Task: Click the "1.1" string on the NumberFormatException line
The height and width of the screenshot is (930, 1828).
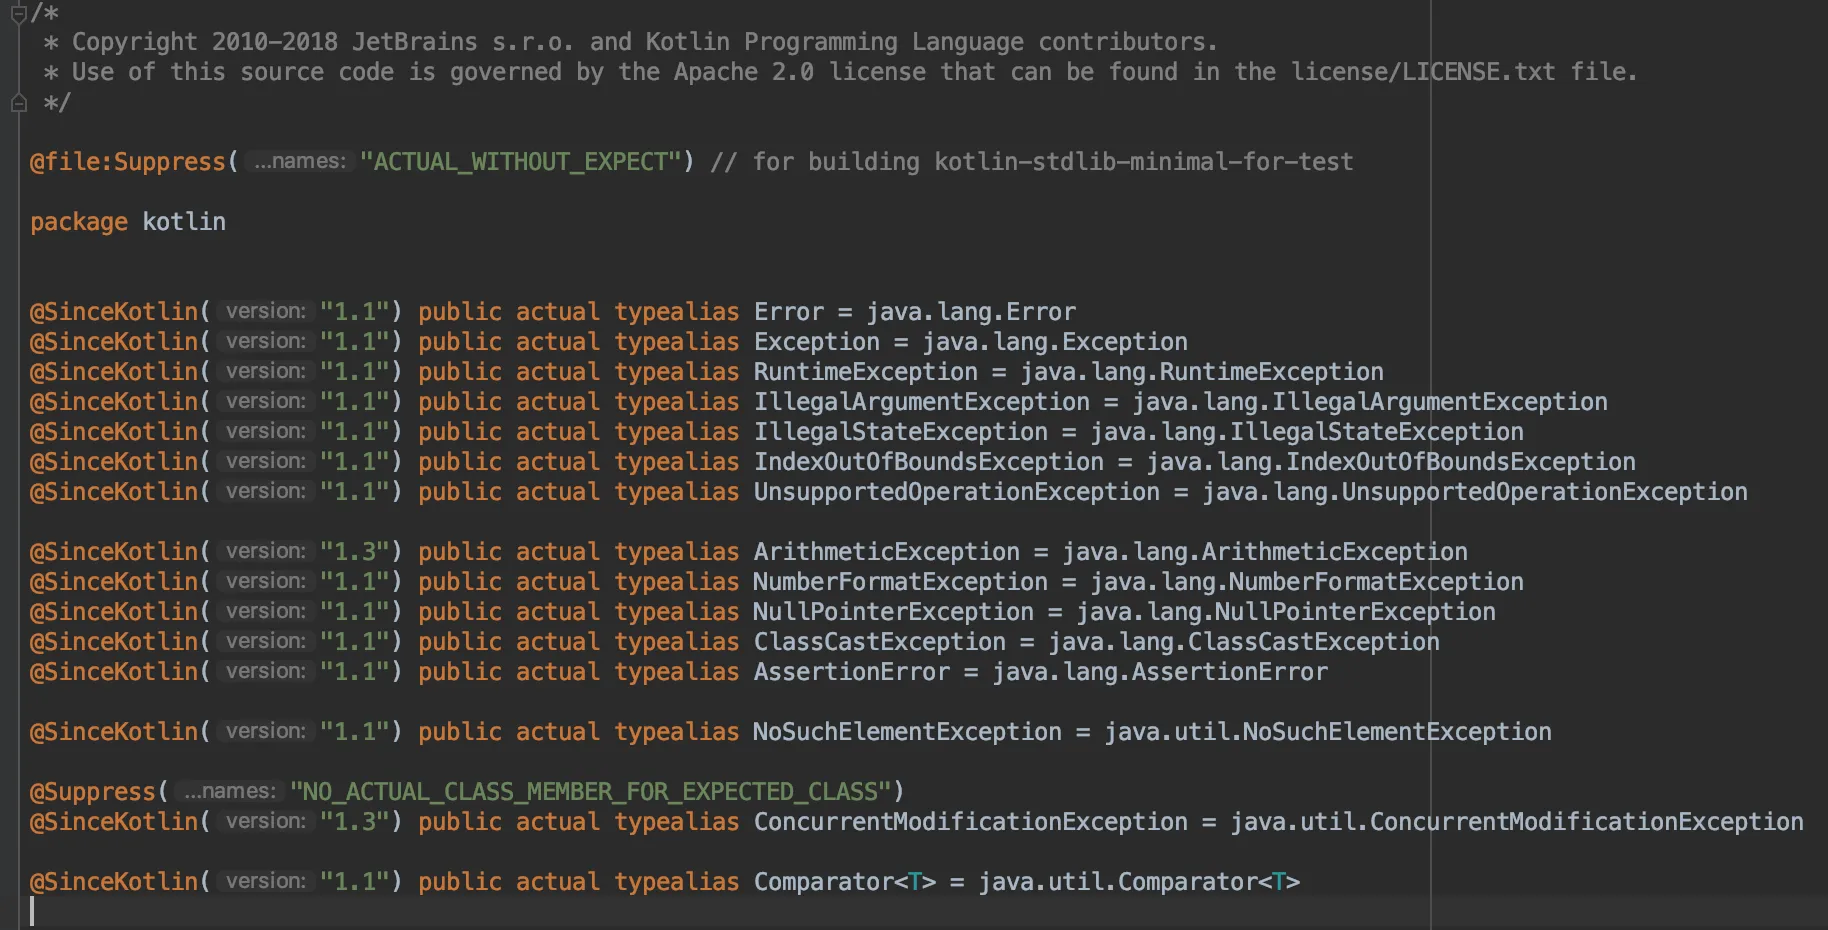Action: (x=354, y=582)
